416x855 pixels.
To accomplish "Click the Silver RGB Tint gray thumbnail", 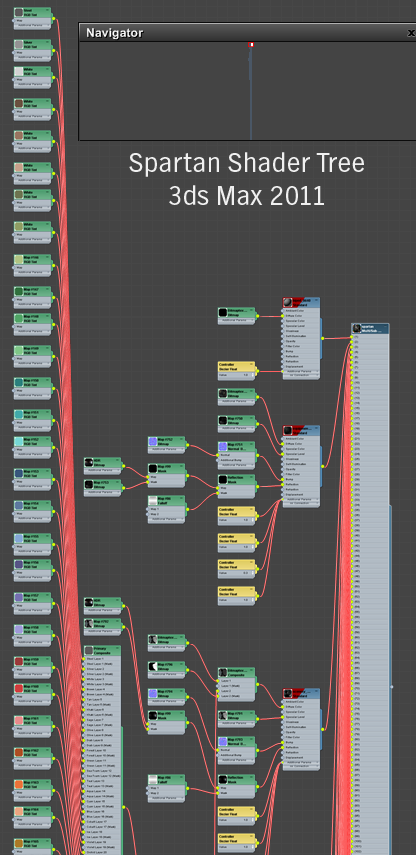I will click(x=19, y=44).
